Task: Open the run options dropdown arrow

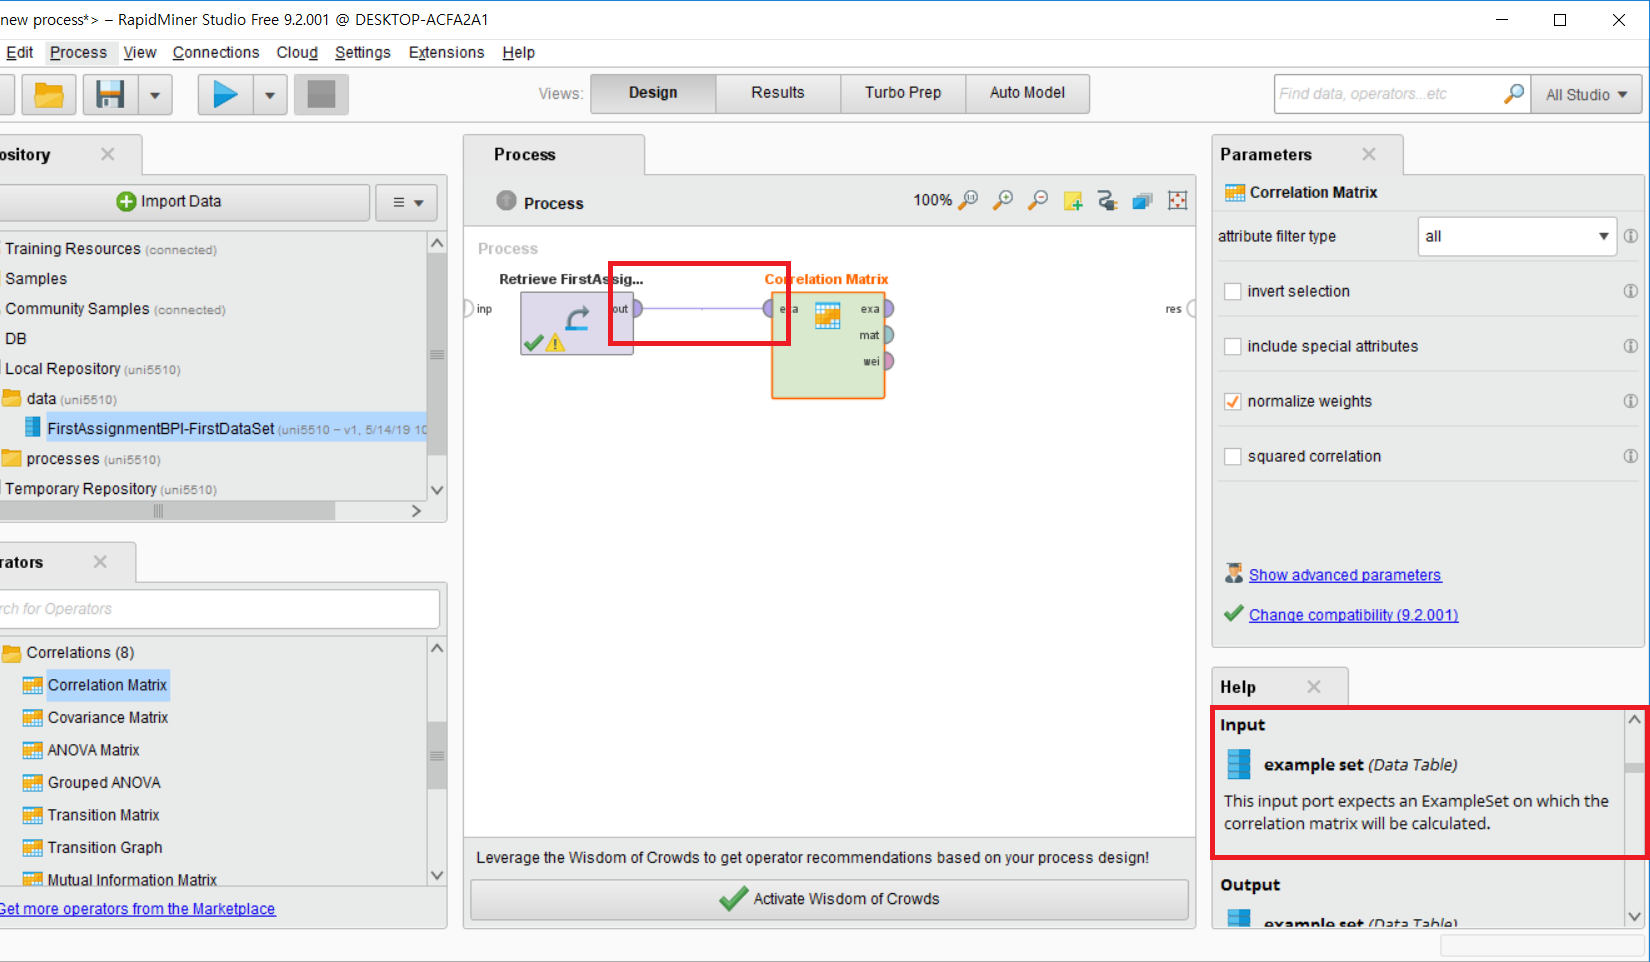Action: click(x=270, y=95)
